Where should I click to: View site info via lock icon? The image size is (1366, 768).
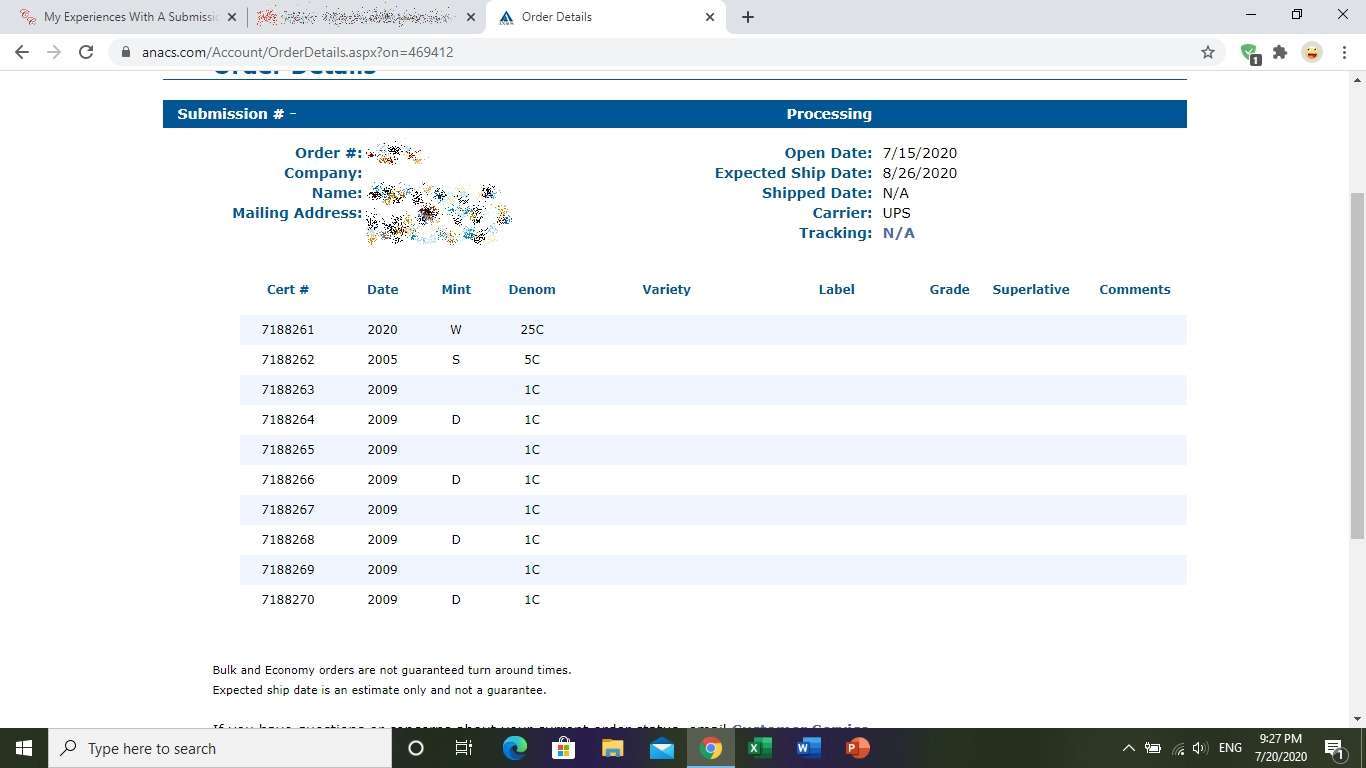(125, 52)
